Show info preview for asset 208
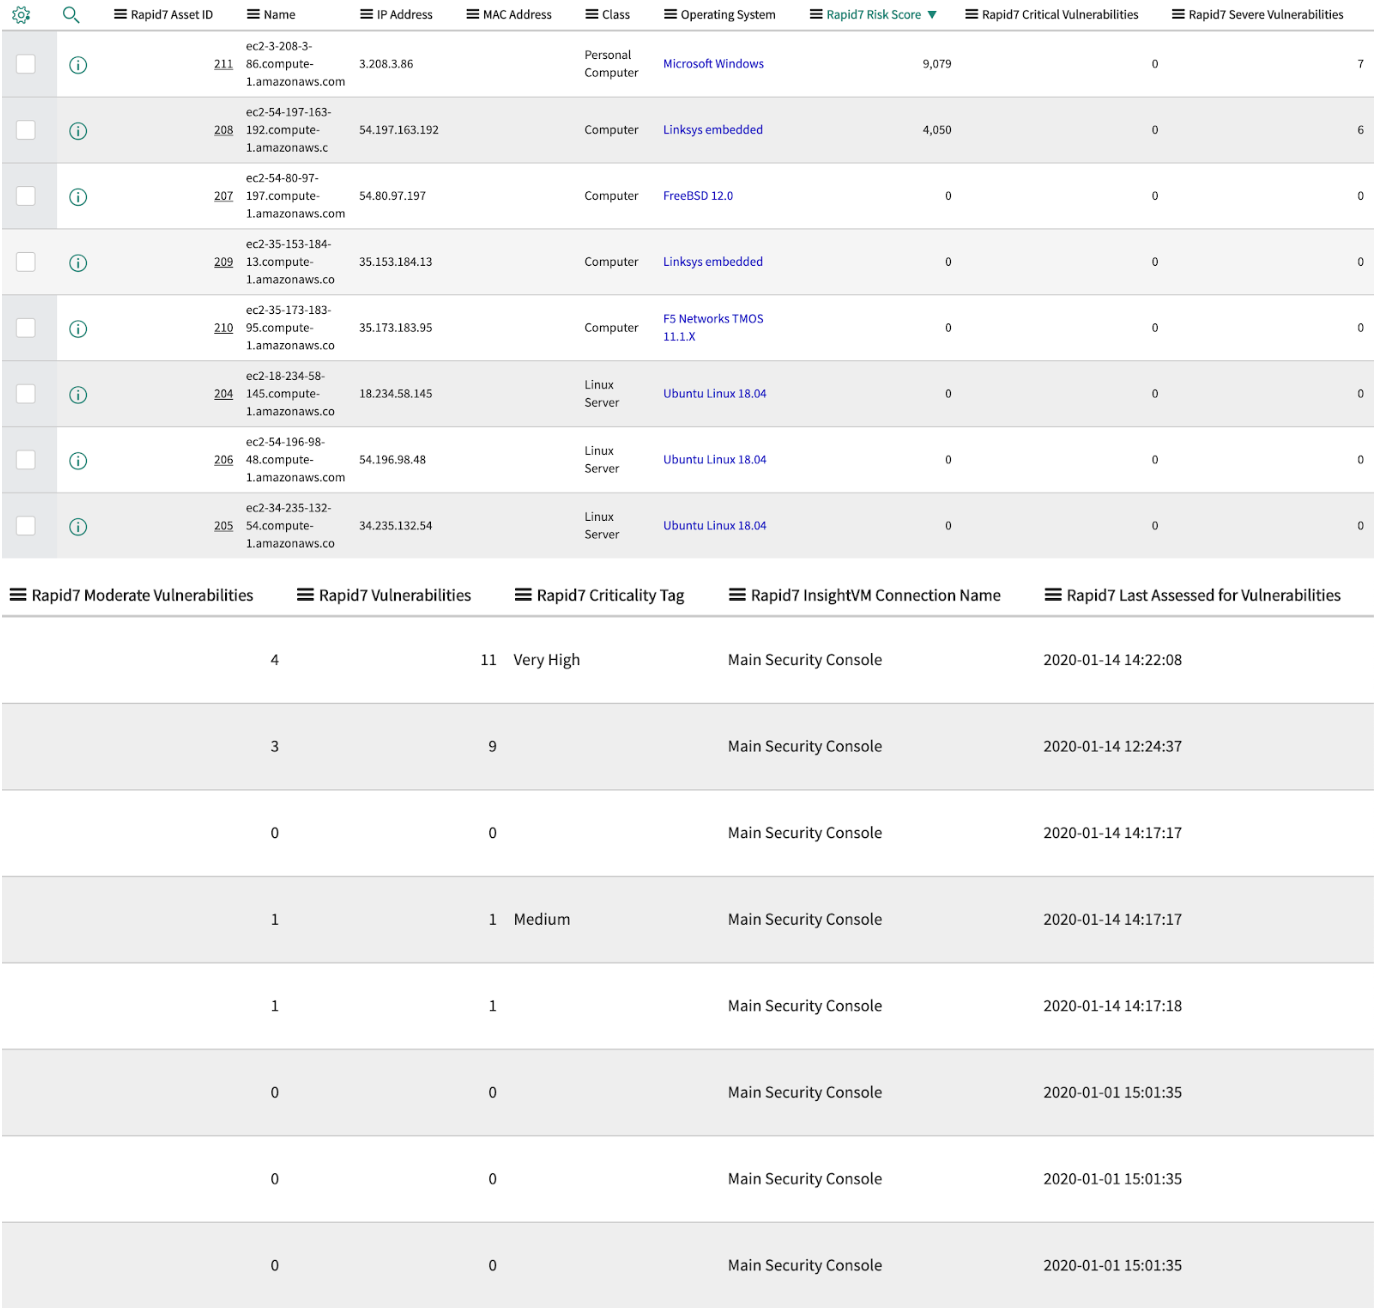Viewport: 1376px width, 1314px height. point(78,131)
